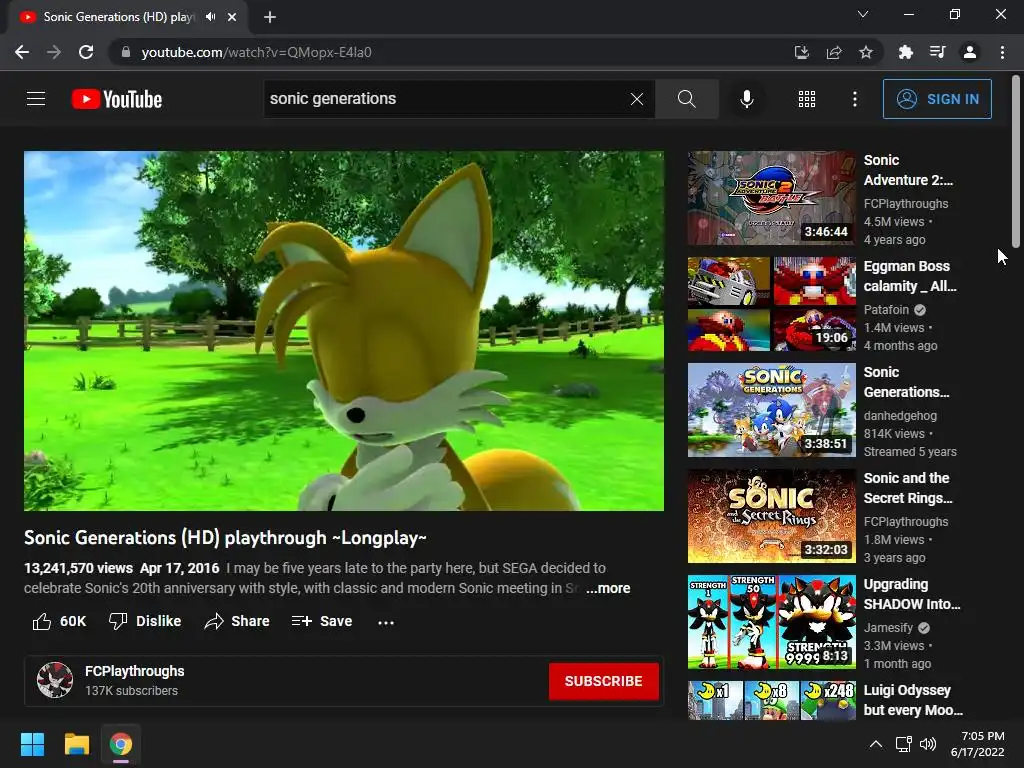
Task: Open the YouTube hamburger guide menu
Action: (36, 99)
